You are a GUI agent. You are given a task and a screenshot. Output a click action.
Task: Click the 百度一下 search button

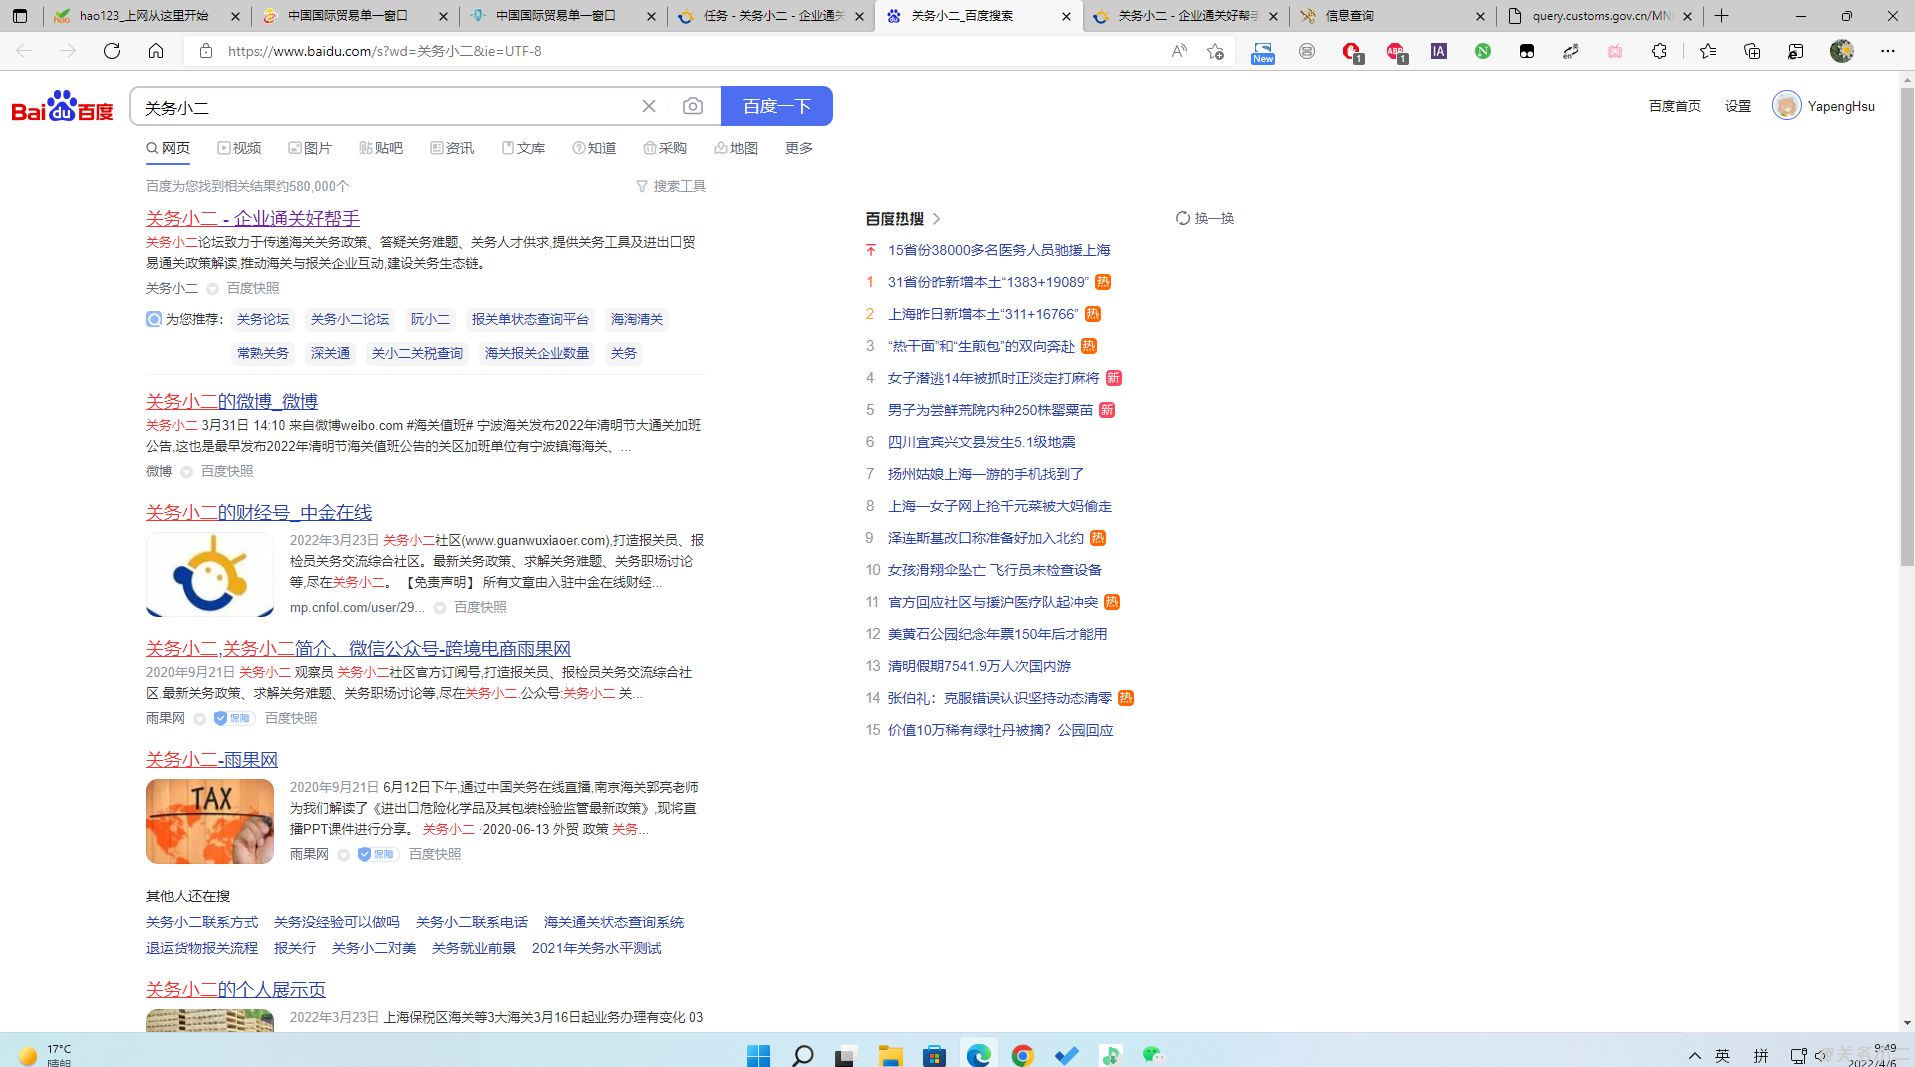[777, 106]
